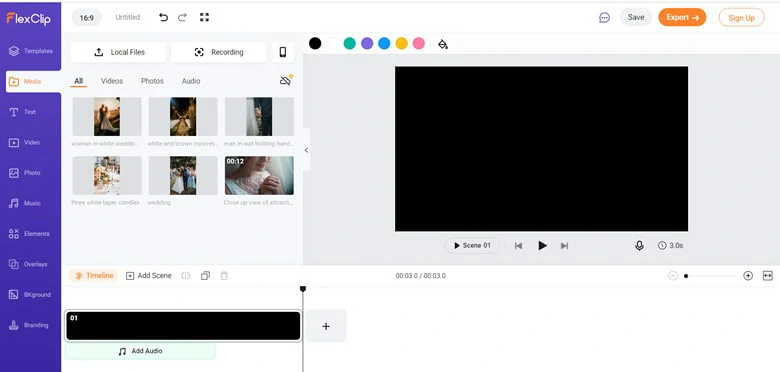The height and width of the screenshot is (372, 780).
Task: Zoom in the timeline
Action: pos(748,276)
